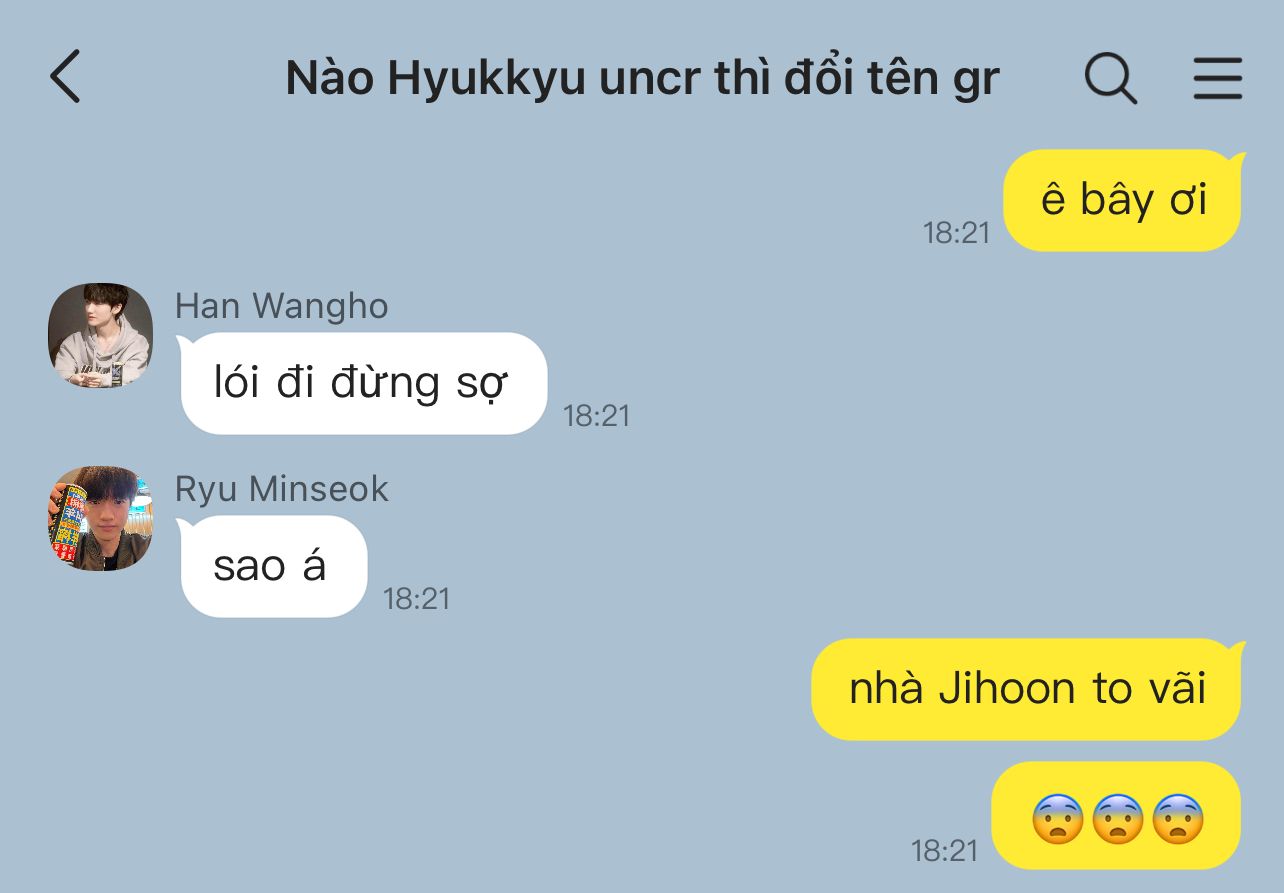
Task: Open Han Wangho's profile picture
Action: tap(100, 335)
